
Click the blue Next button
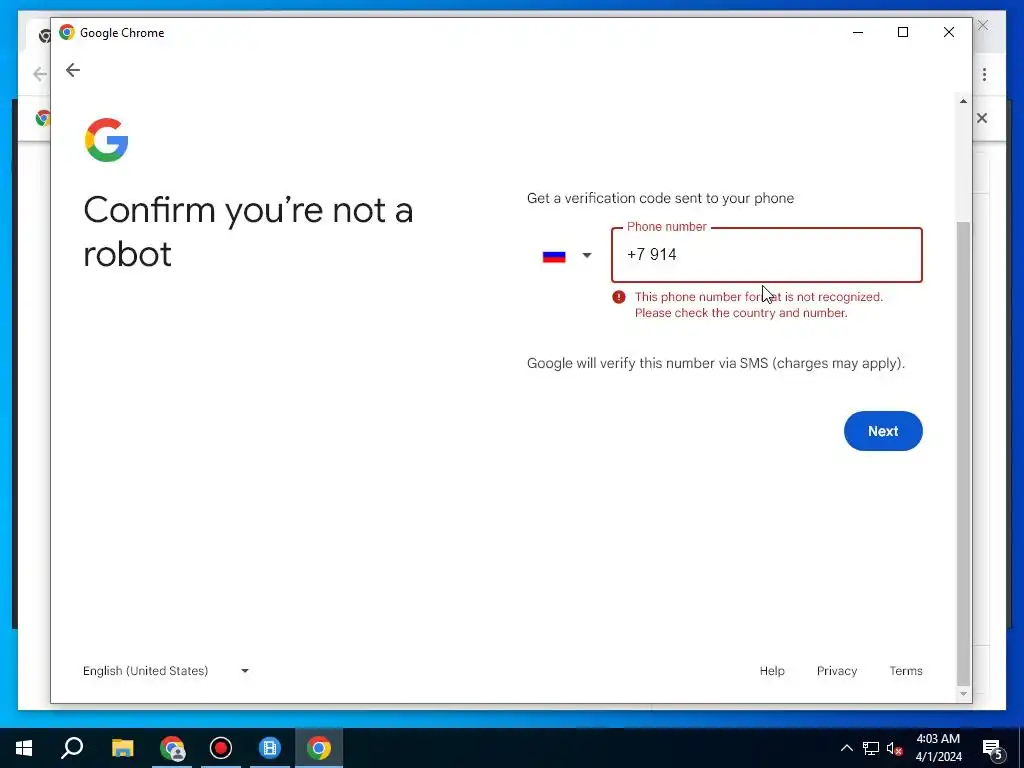883,431
